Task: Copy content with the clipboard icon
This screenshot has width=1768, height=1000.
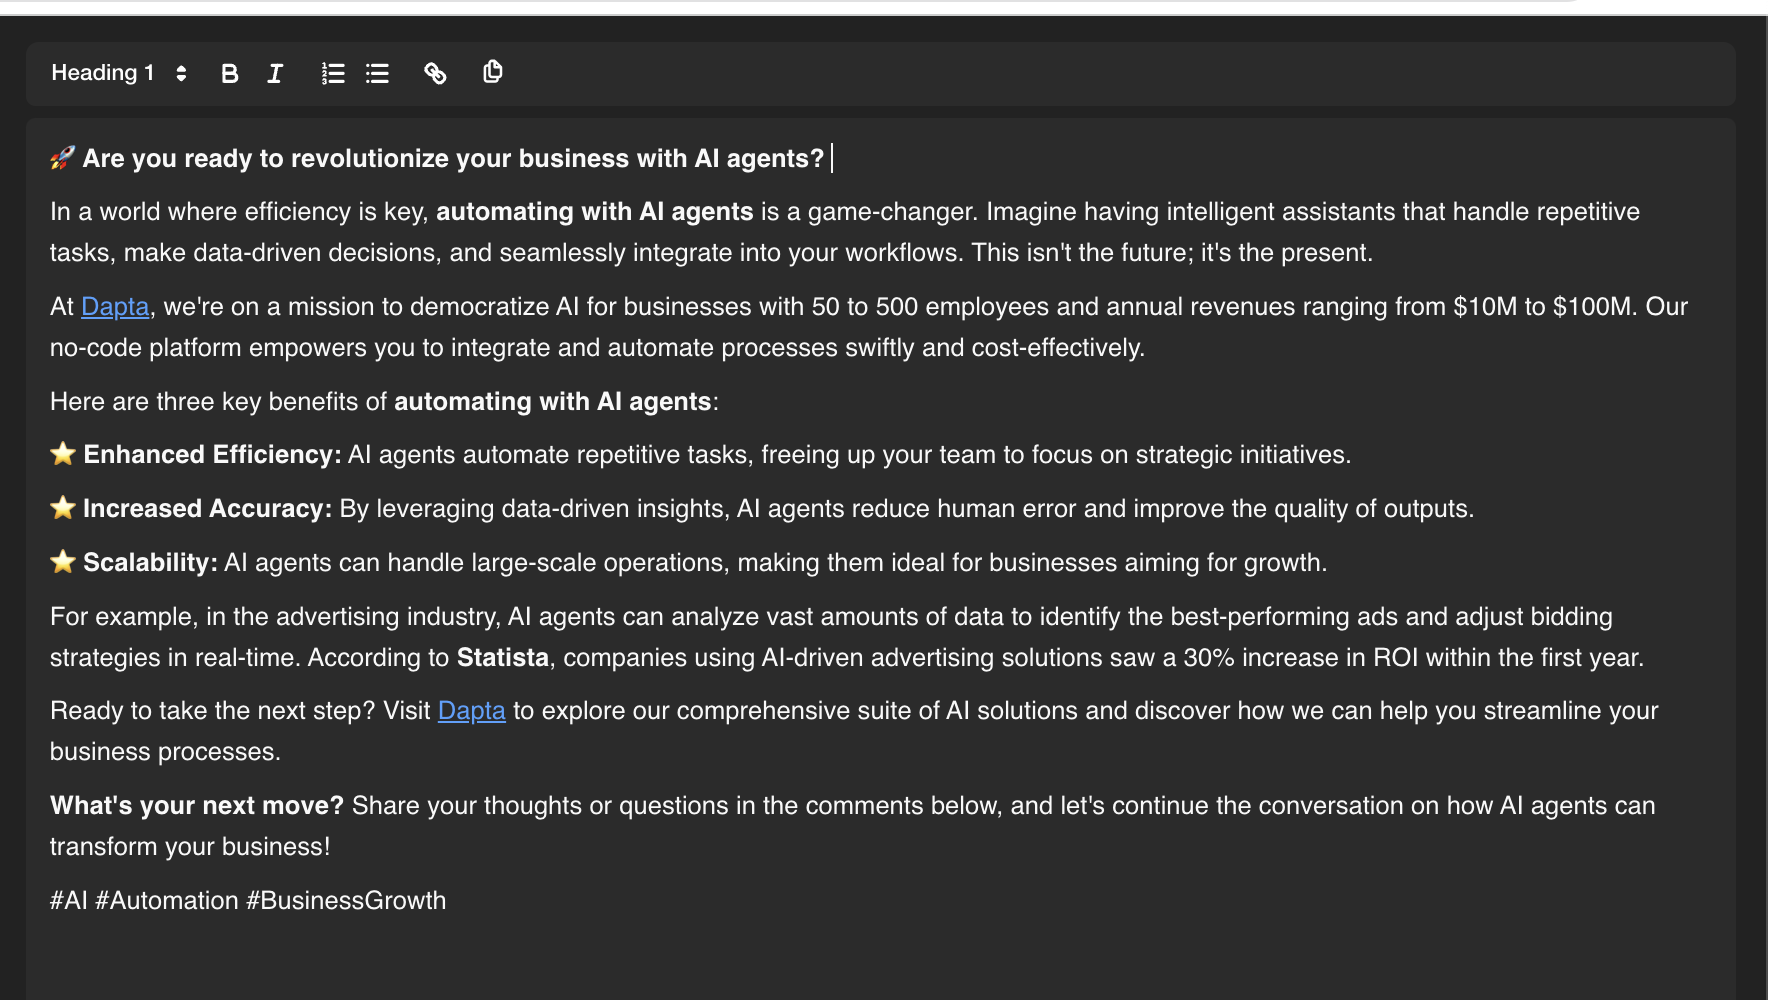Action: click(x=492, y=72)
